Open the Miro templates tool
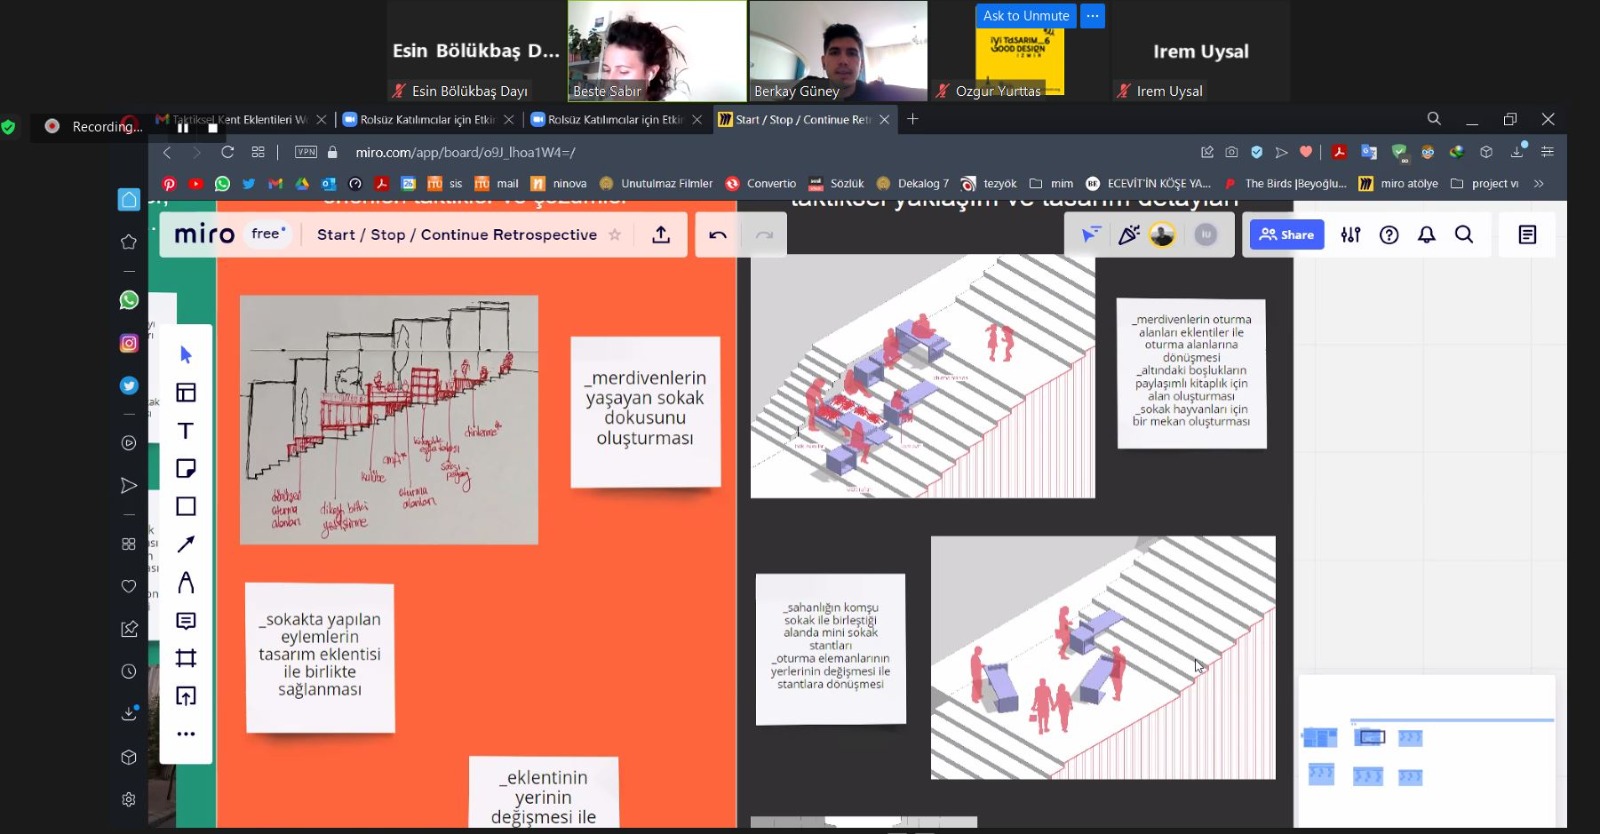 click(186, 393)
